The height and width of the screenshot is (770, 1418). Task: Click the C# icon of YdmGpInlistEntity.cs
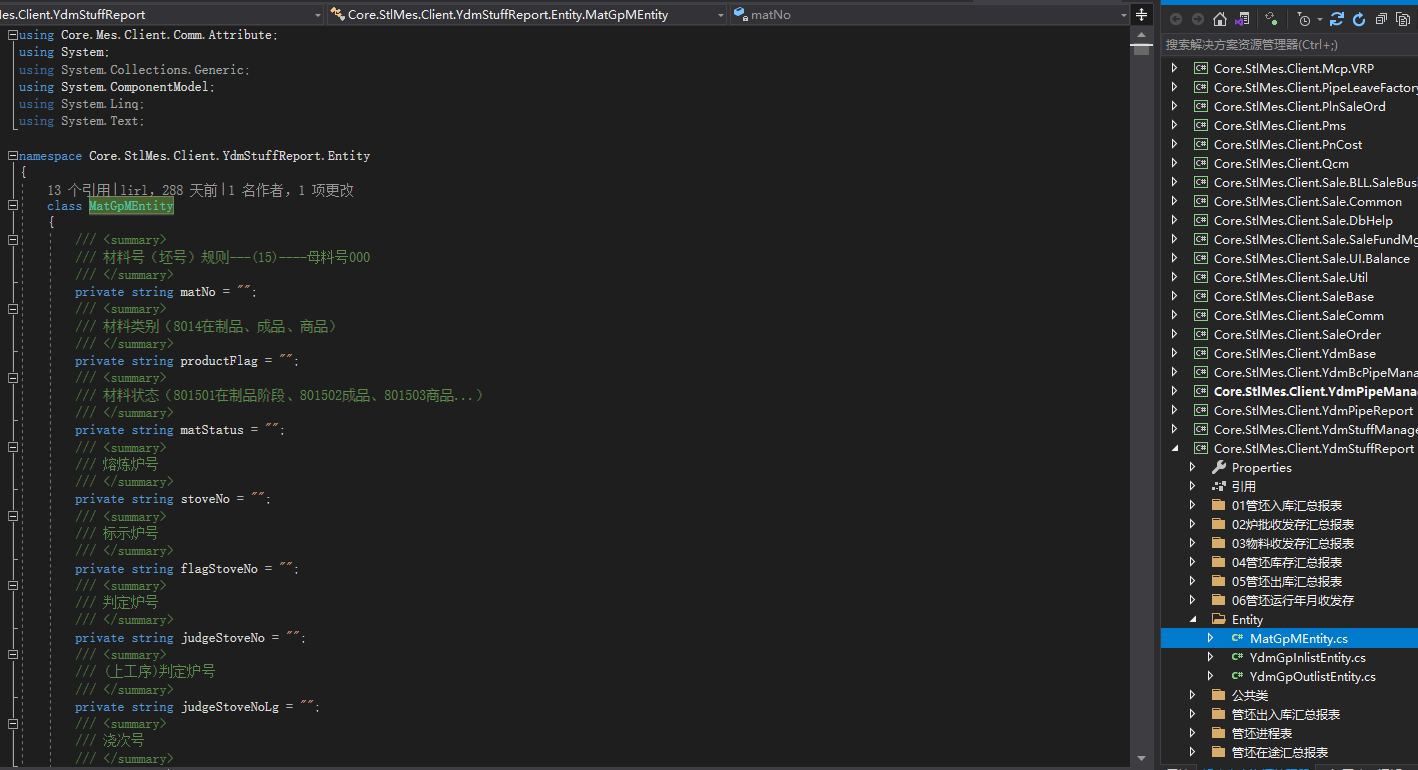coord(1237,657)
